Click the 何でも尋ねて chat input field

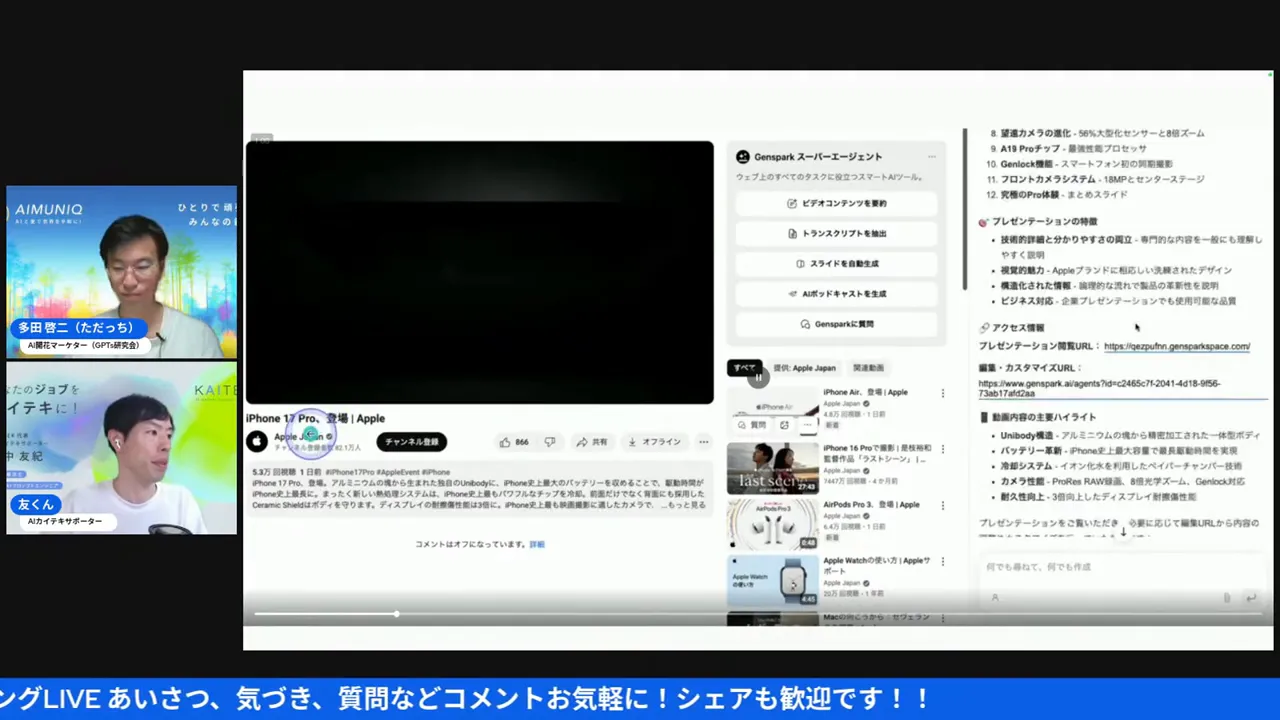(x=1100, y=567)
